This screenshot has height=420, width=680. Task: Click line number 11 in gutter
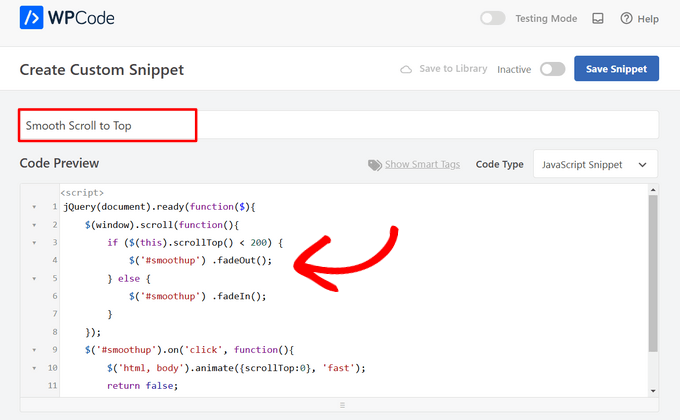52,386
